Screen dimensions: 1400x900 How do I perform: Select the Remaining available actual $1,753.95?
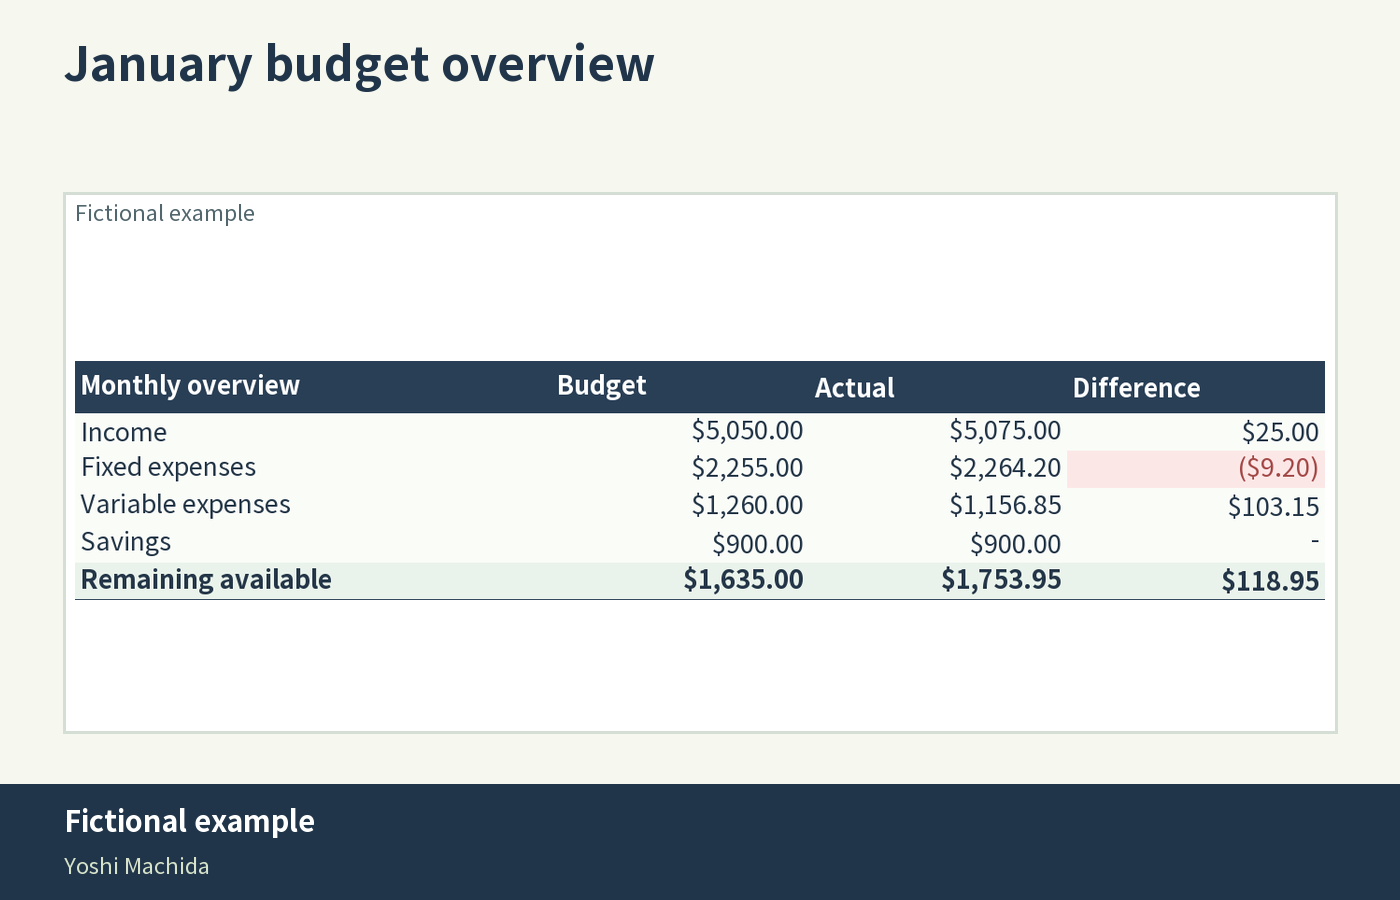coord(1001,580)
